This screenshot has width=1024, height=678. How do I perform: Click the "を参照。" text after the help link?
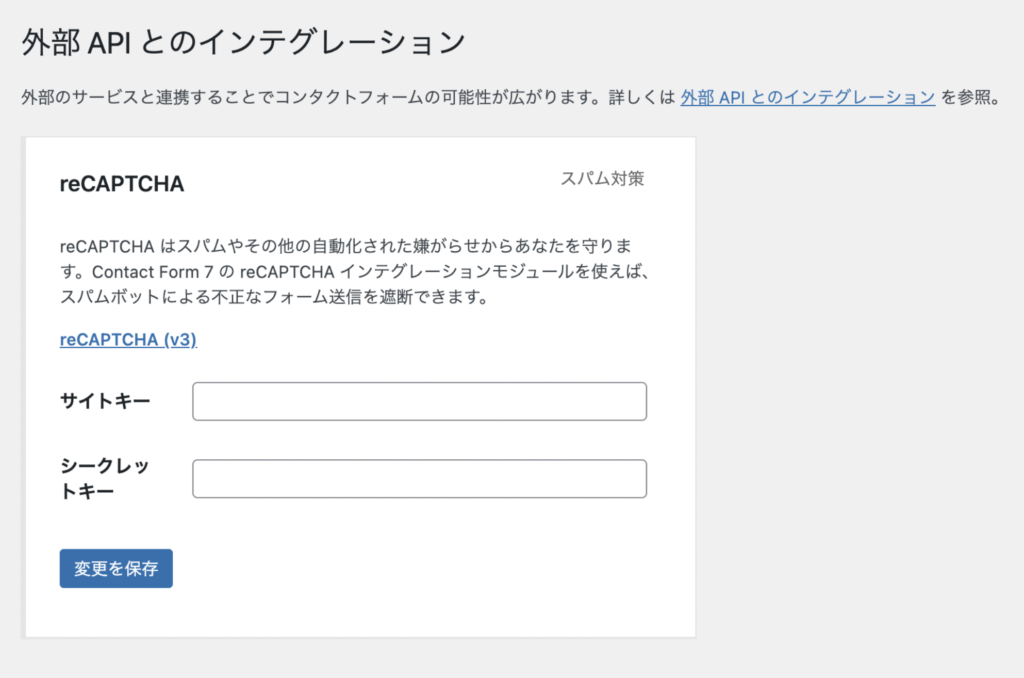970,98
